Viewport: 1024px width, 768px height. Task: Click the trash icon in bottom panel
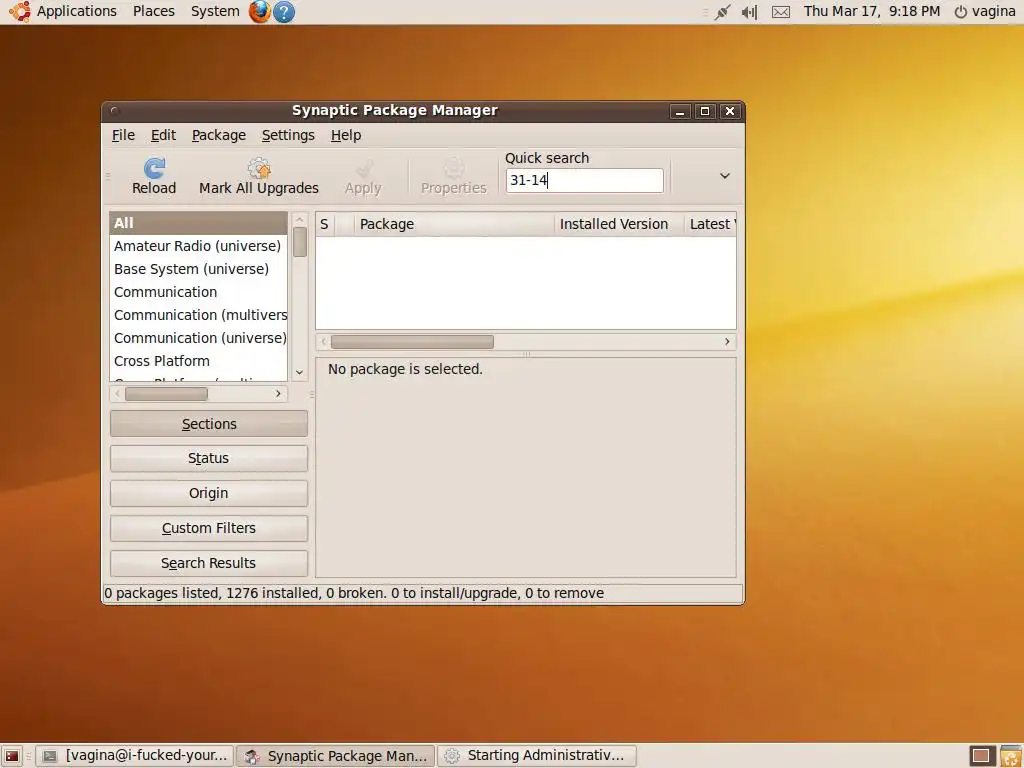(x=1012, y=756)
